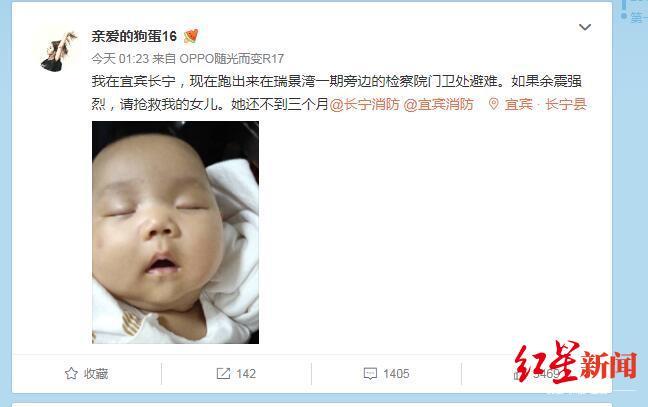Click the repost share icon
The width and height of the screenshot is (648, 407).
[223, 374]
